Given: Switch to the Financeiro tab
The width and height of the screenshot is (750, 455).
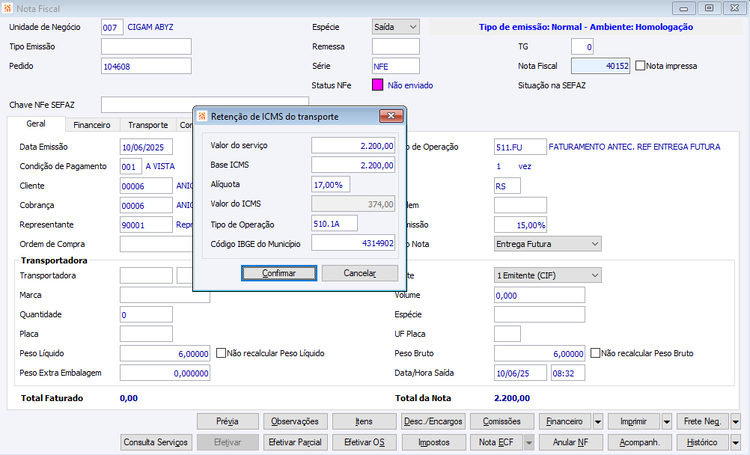Looking at the screenshot, I should point(92,125).
